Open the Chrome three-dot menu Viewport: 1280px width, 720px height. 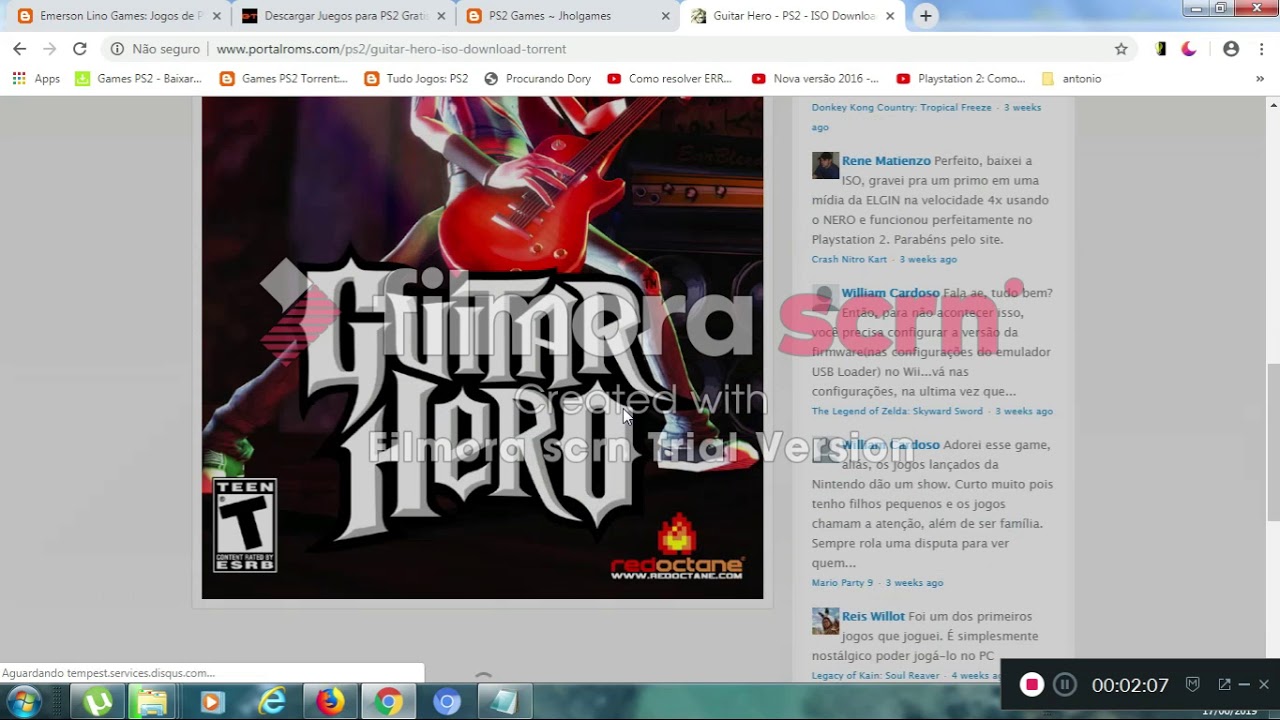[1261, 49]
